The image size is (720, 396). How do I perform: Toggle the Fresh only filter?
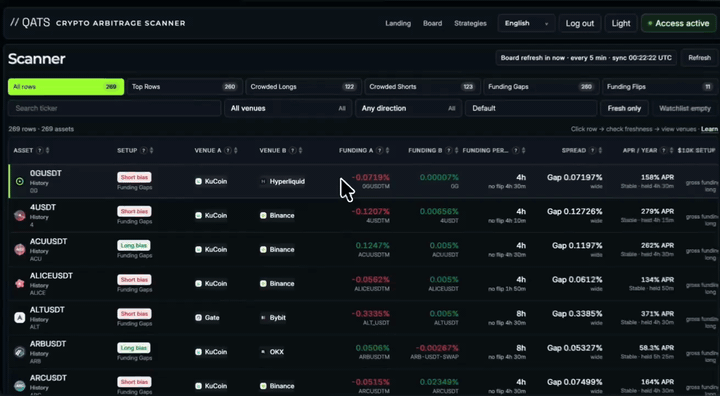624,108
